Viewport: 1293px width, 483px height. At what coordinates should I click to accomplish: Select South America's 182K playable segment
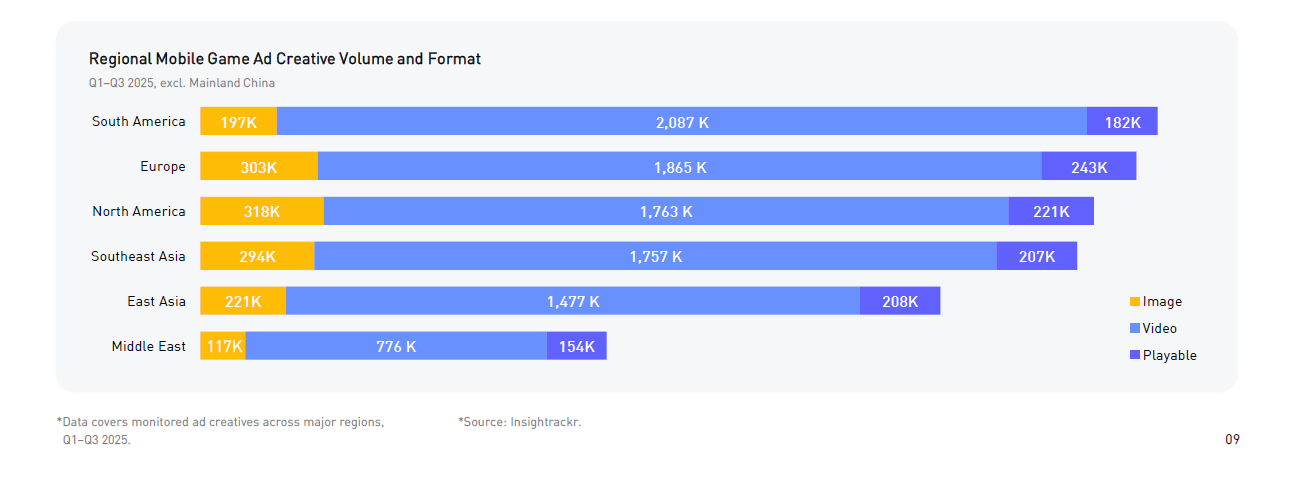click(1122, 122)
